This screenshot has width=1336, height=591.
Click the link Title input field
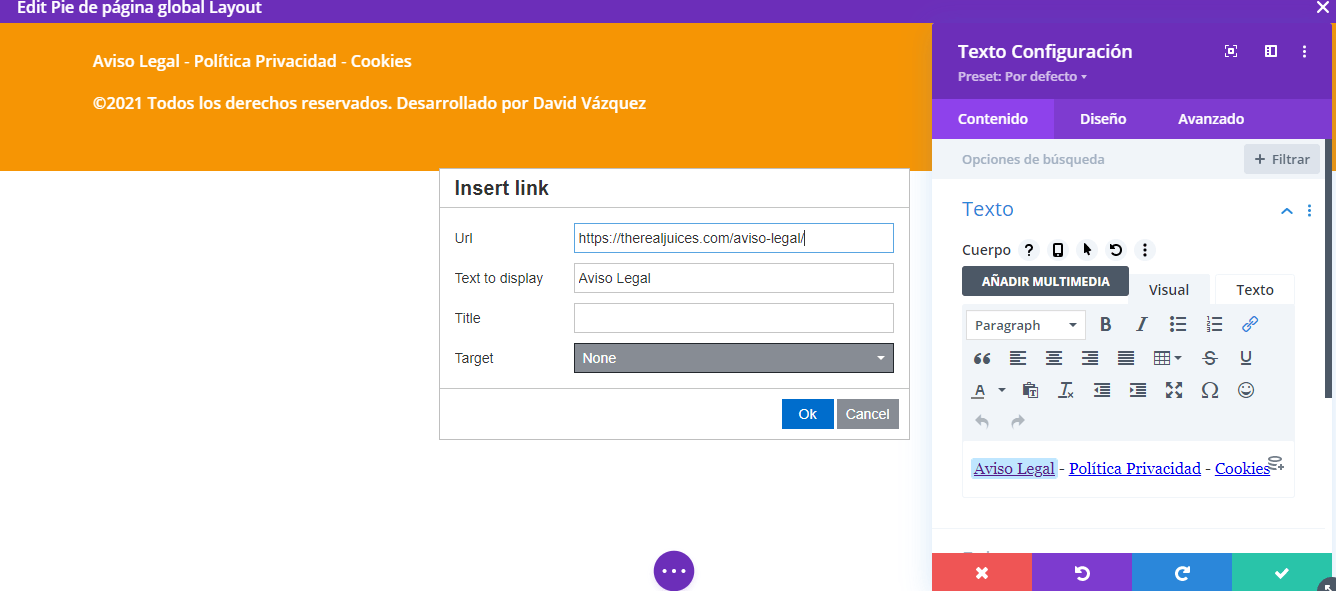[x=734, y=318]
